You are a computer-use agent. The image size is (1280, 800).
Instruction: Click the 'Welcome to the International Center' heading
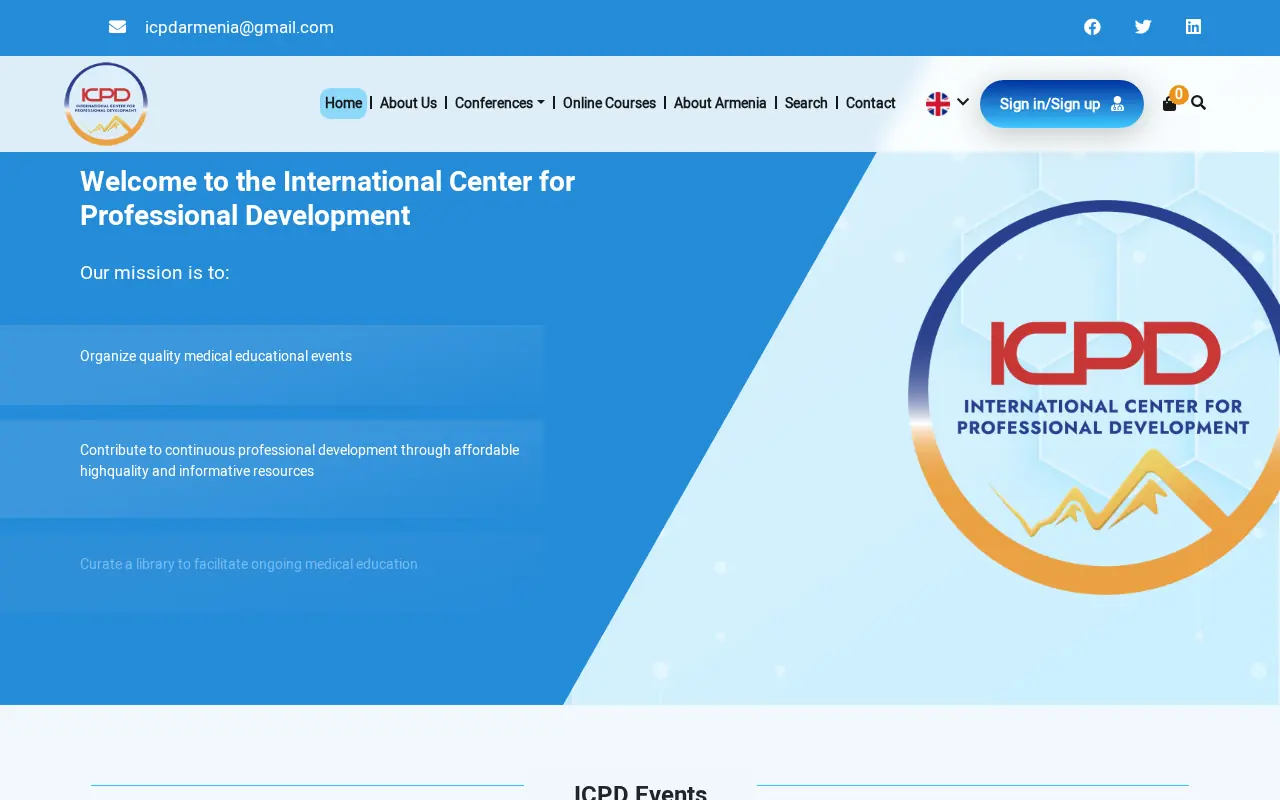327,198
